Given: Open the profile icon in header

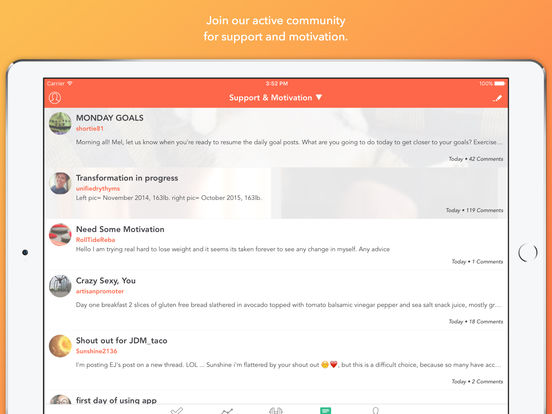Looking at the screenshot, I should pos(55,98).
